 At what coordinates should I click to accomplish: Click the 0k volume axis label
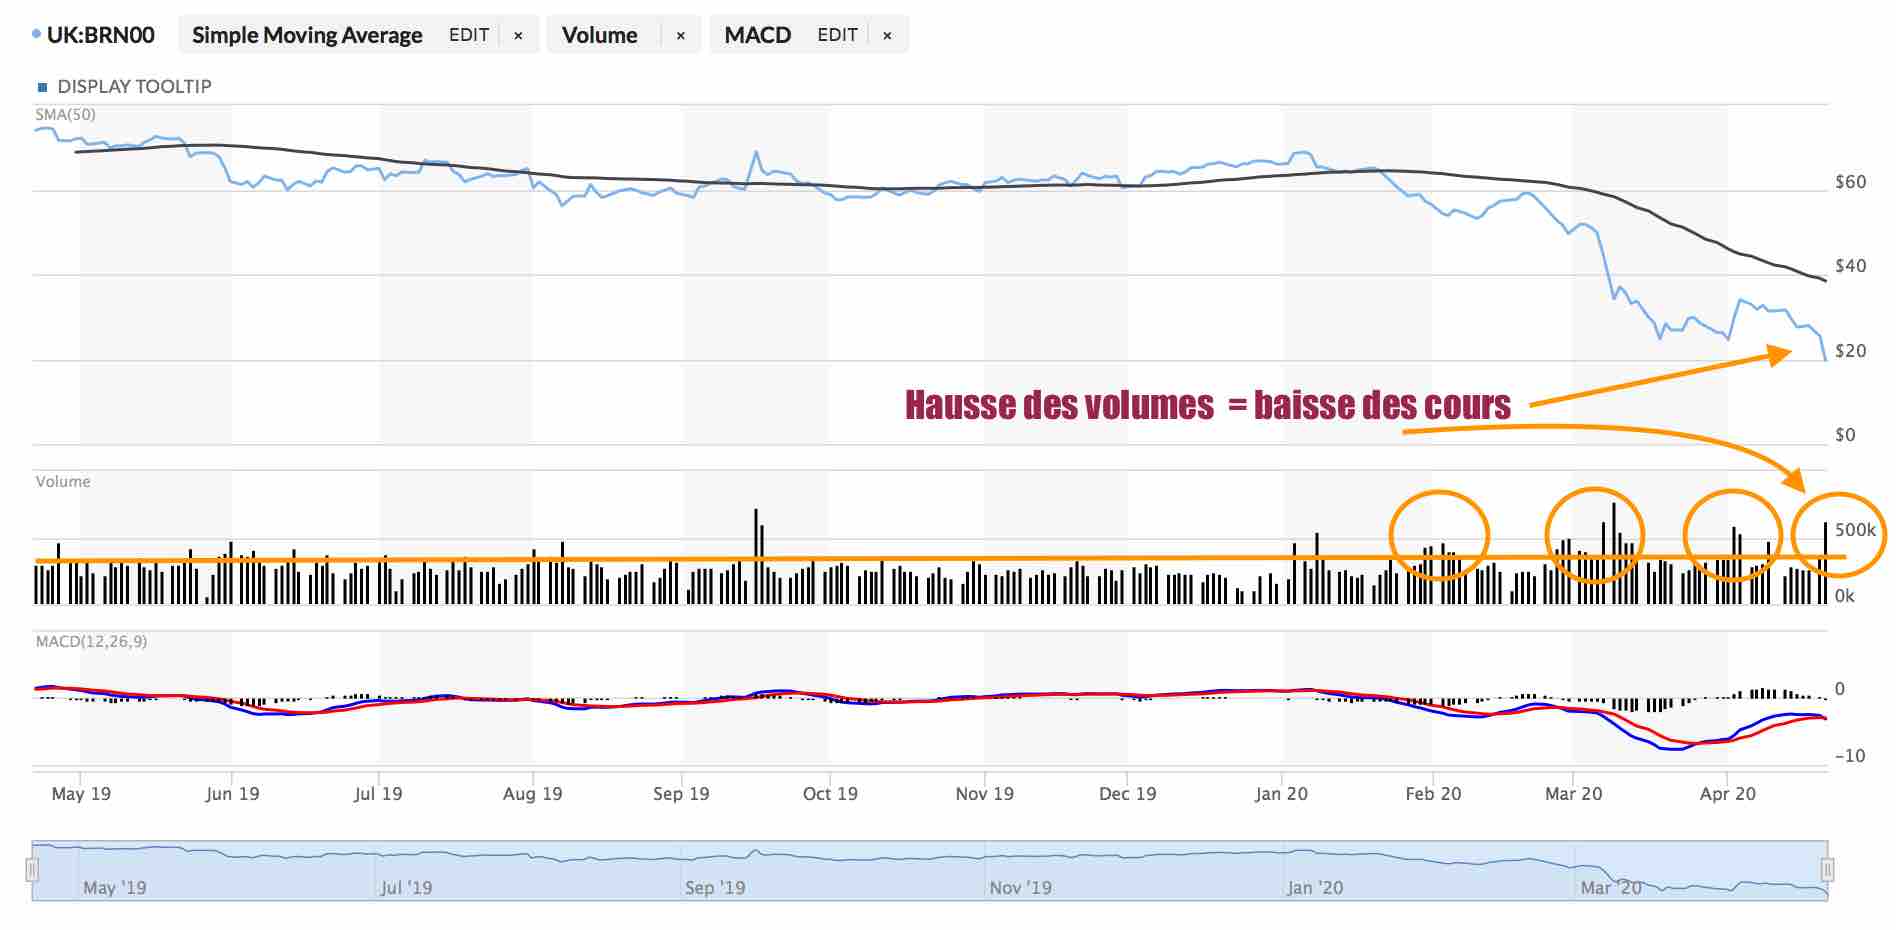point(1845,596)
